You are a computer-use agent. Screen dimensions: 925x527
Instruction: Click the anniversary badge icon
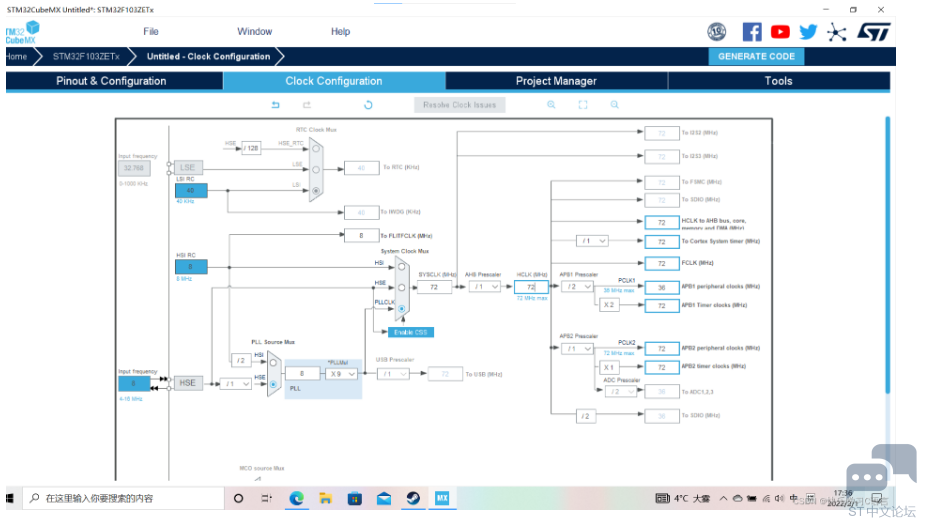pyautogui.click(x=717, y=32)
